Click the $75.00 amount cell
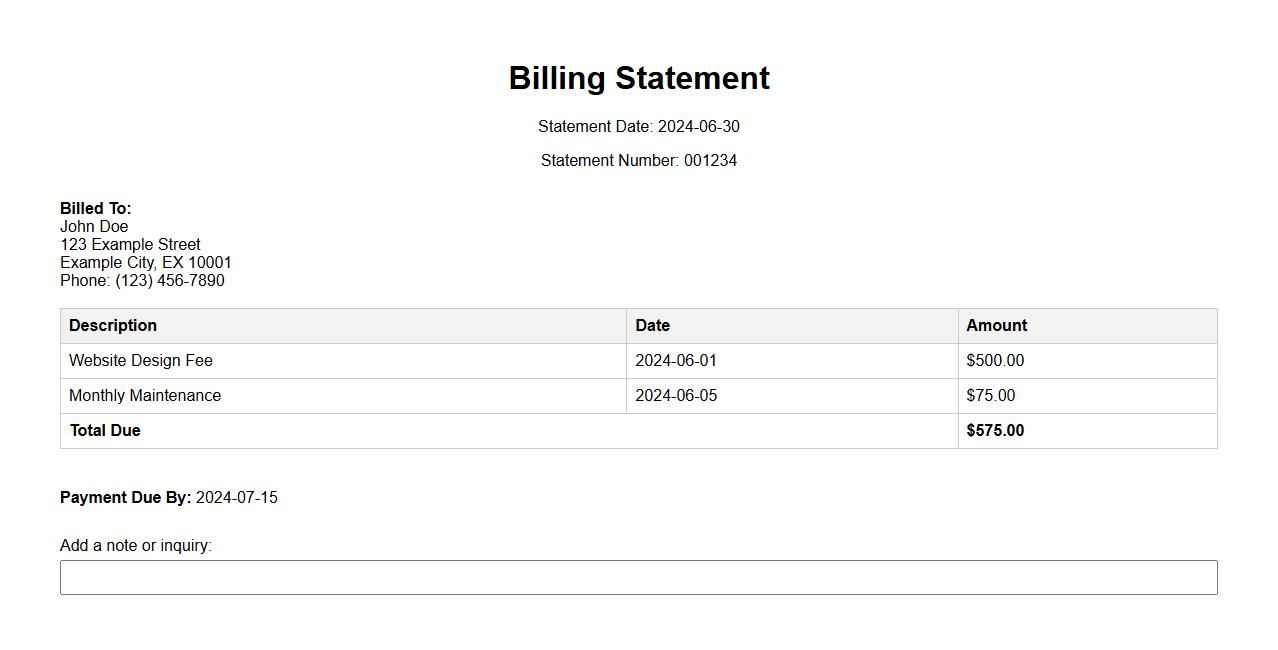 pyautogui.click(x=990, y=396)
